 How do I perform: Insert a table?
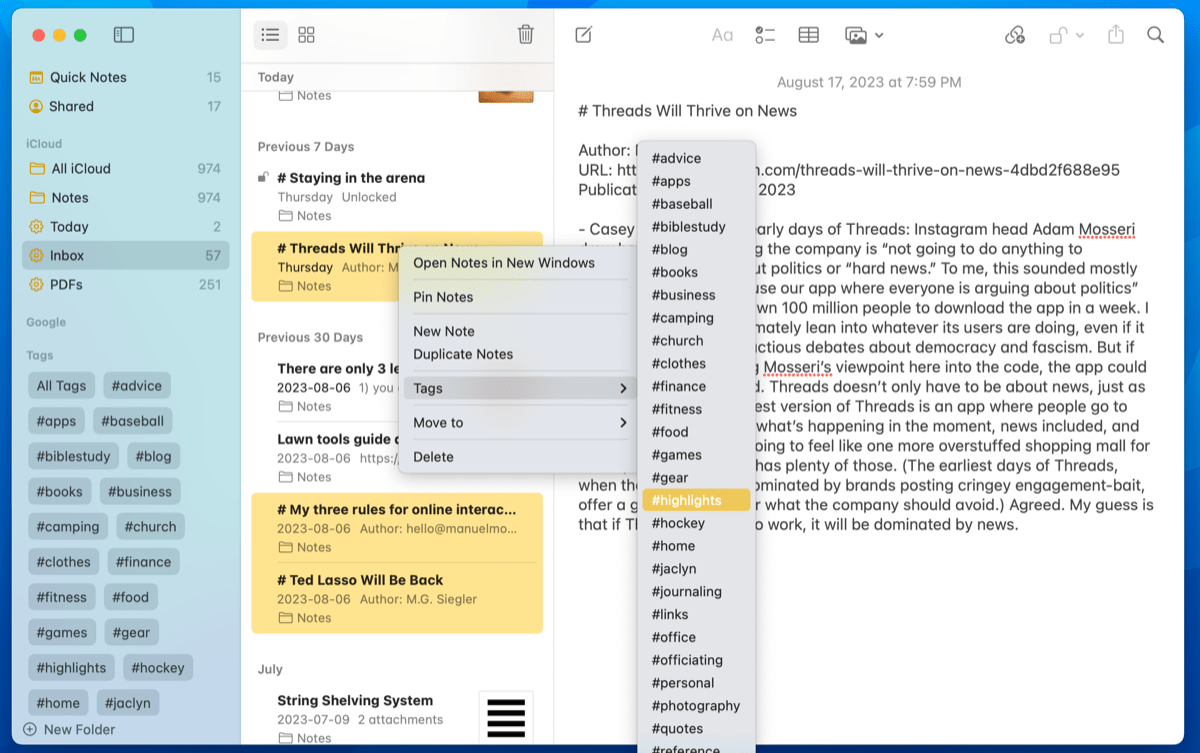tap(809, 35)
